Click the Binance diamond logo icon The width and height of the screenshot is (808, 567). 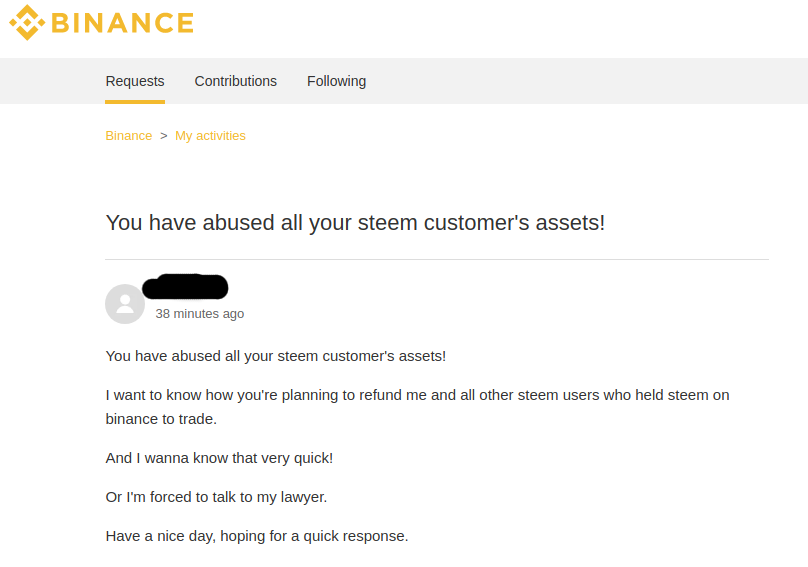pos(27,22)
